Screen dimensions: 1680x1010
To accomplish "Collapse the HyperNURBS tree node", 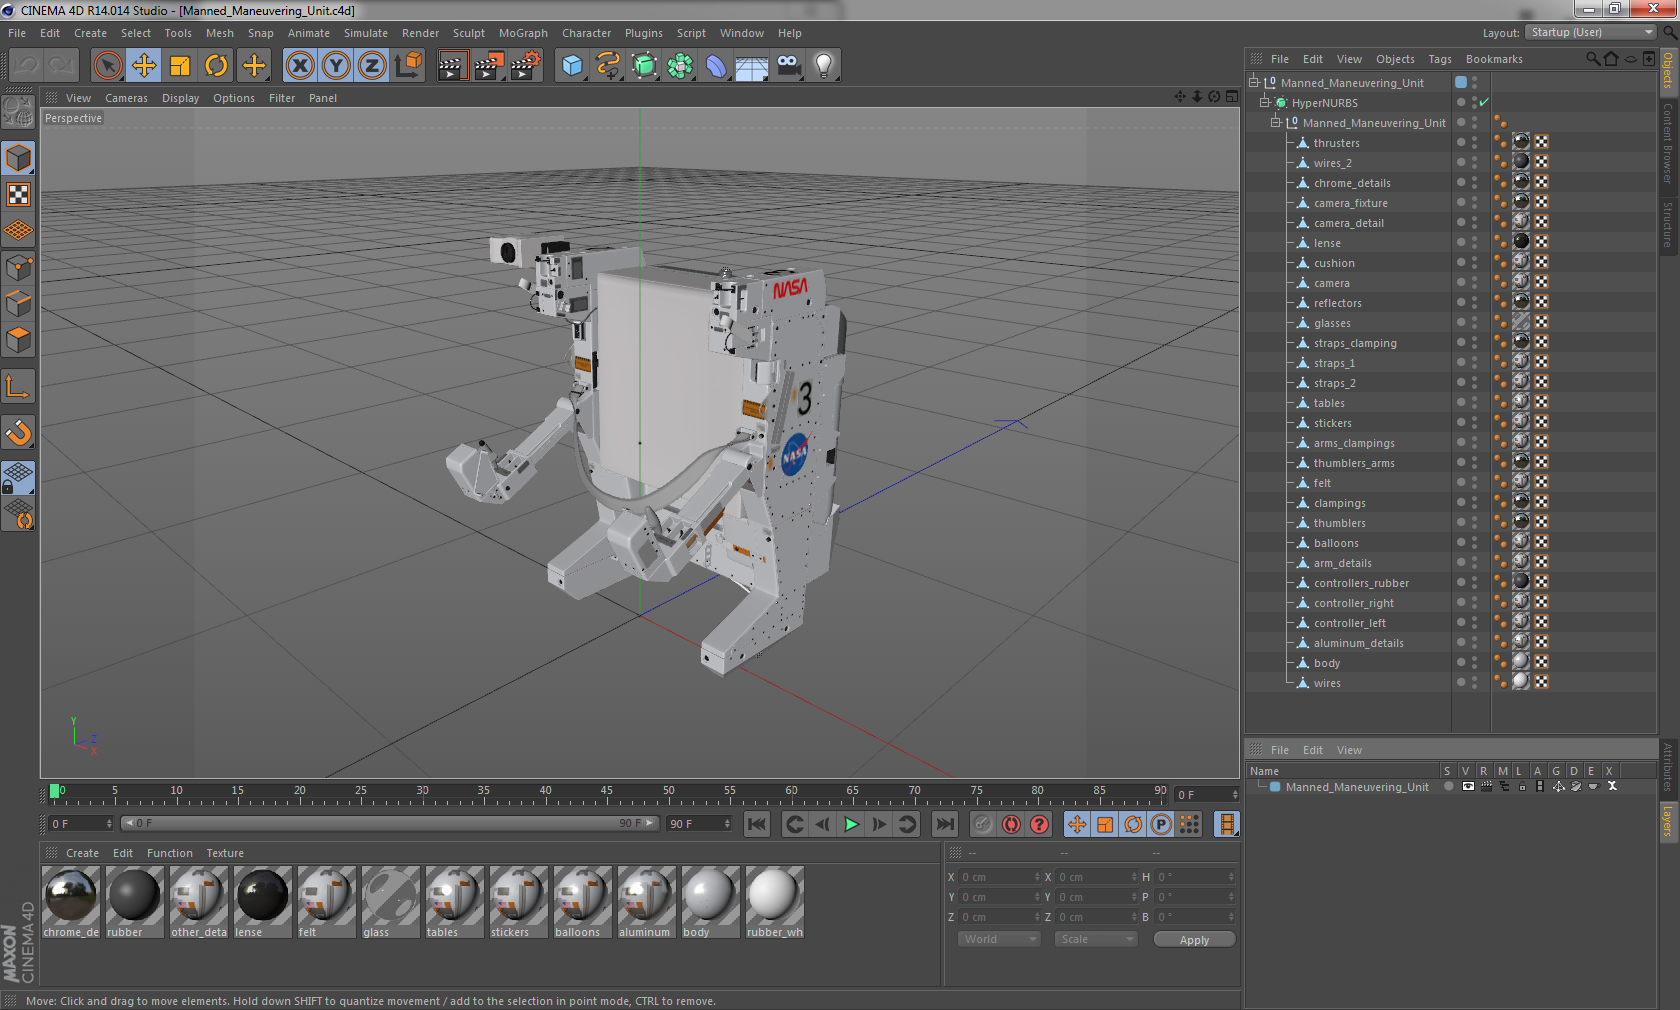I will click(1265, 102).
